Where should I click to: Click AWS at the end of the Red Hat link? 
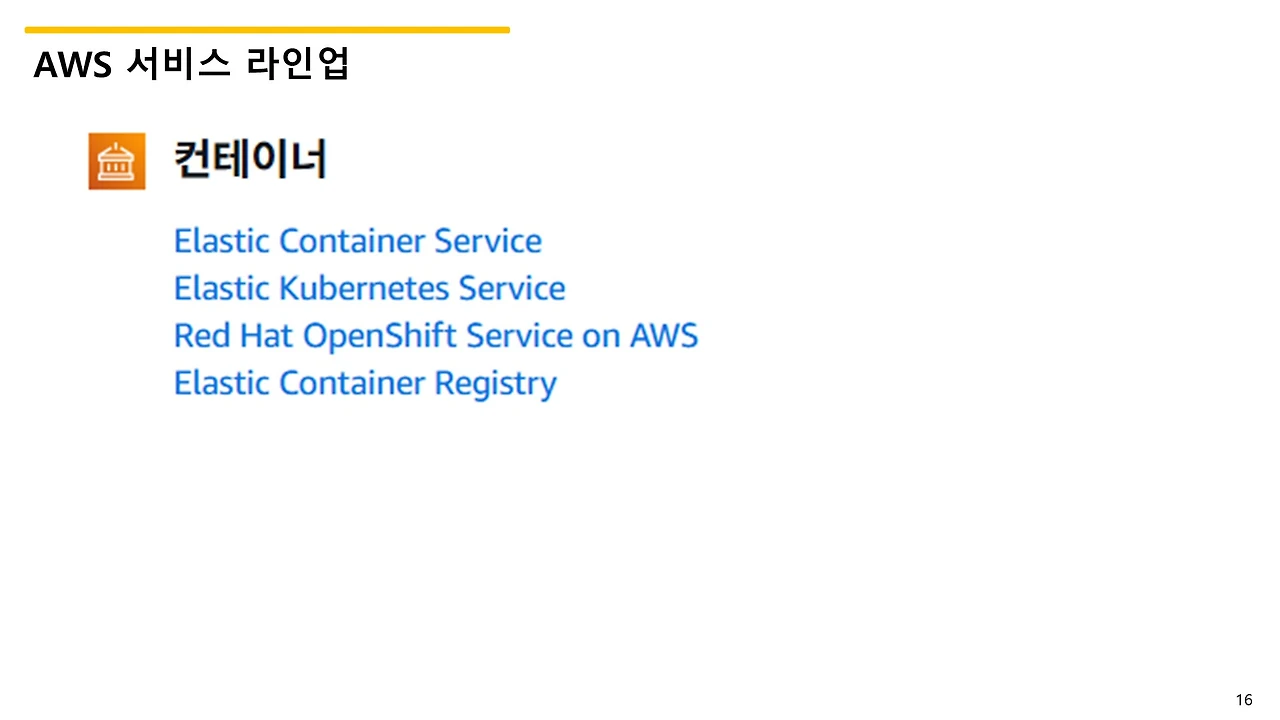click(664, 336)
